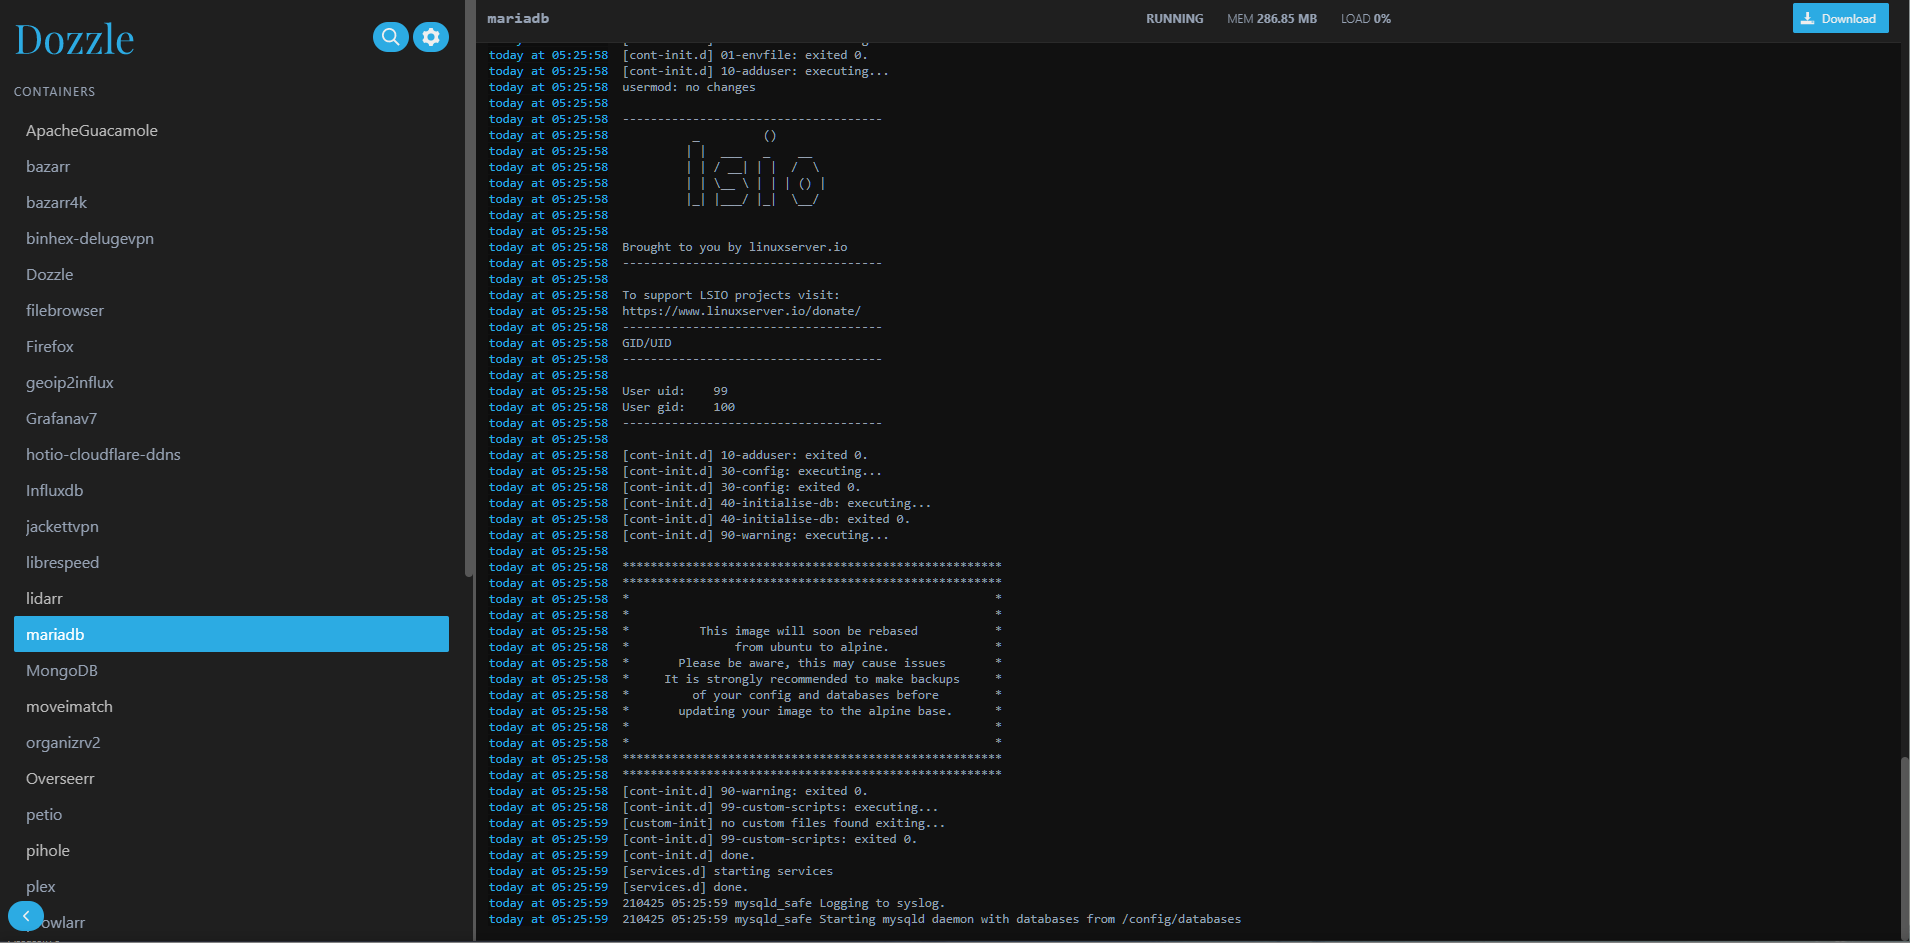
Task: Select the filebrowser container
Action: (x=65, y=311)
